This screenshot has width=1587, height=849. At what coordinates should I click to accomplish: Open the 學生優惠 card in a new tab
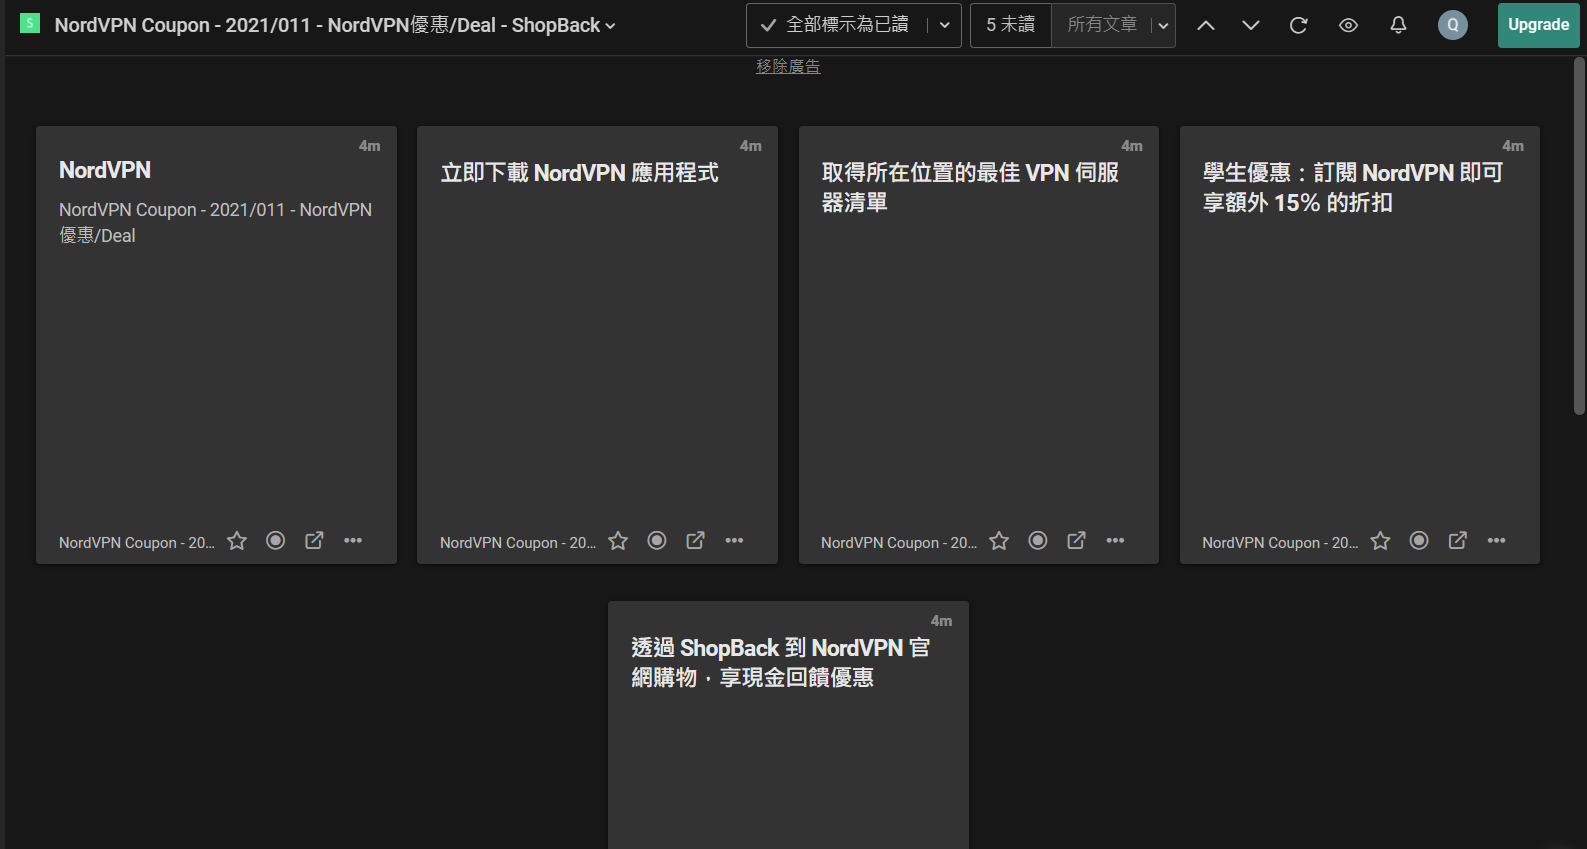(x=1458, y=541)
